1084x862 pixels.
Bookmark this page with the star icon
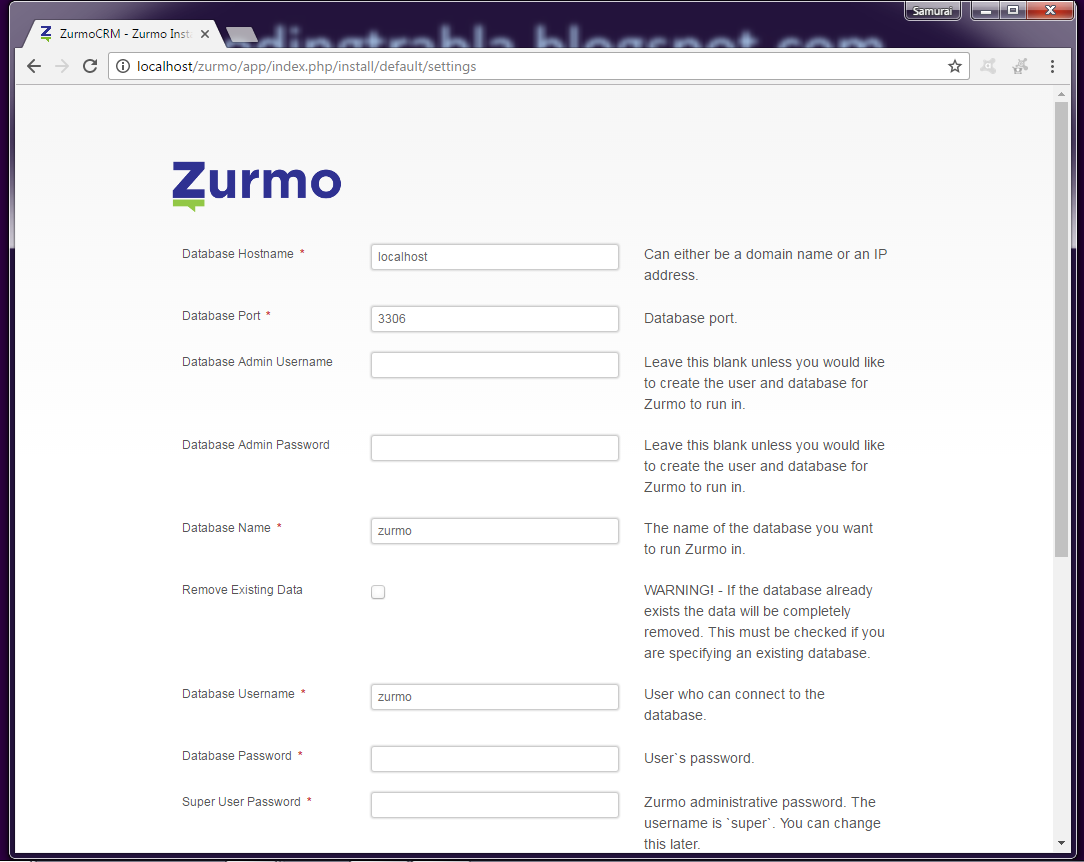(955, 66)
